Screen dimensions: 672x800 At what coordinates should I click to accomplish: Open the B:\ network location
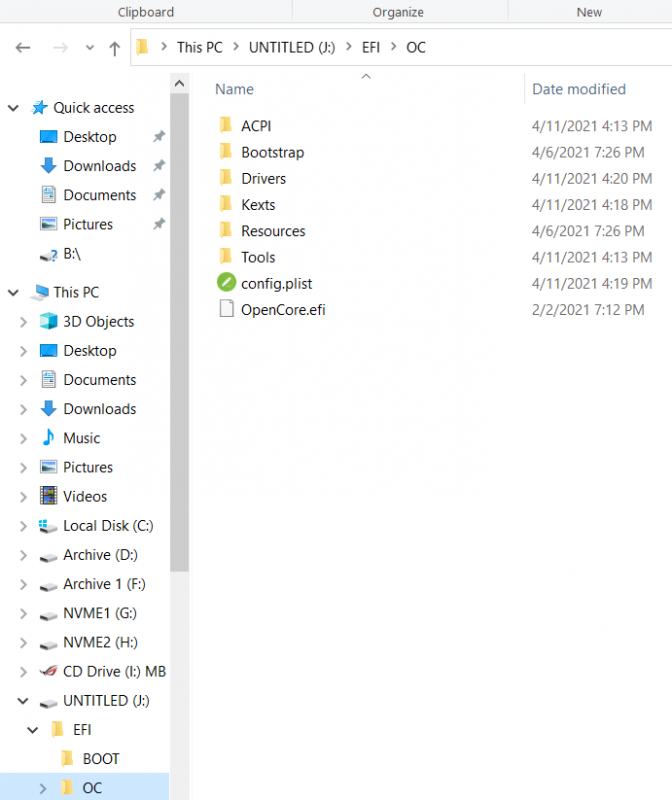(72, 254)
